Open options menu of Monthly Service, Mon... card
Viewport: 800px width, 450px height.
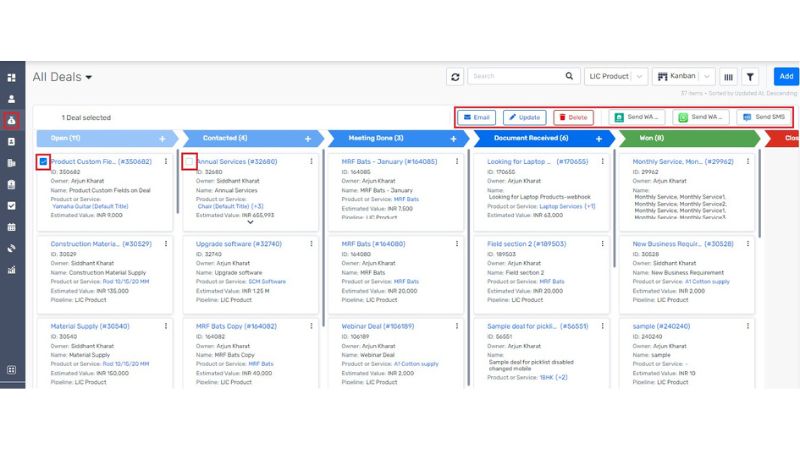(x=748, y=161)
